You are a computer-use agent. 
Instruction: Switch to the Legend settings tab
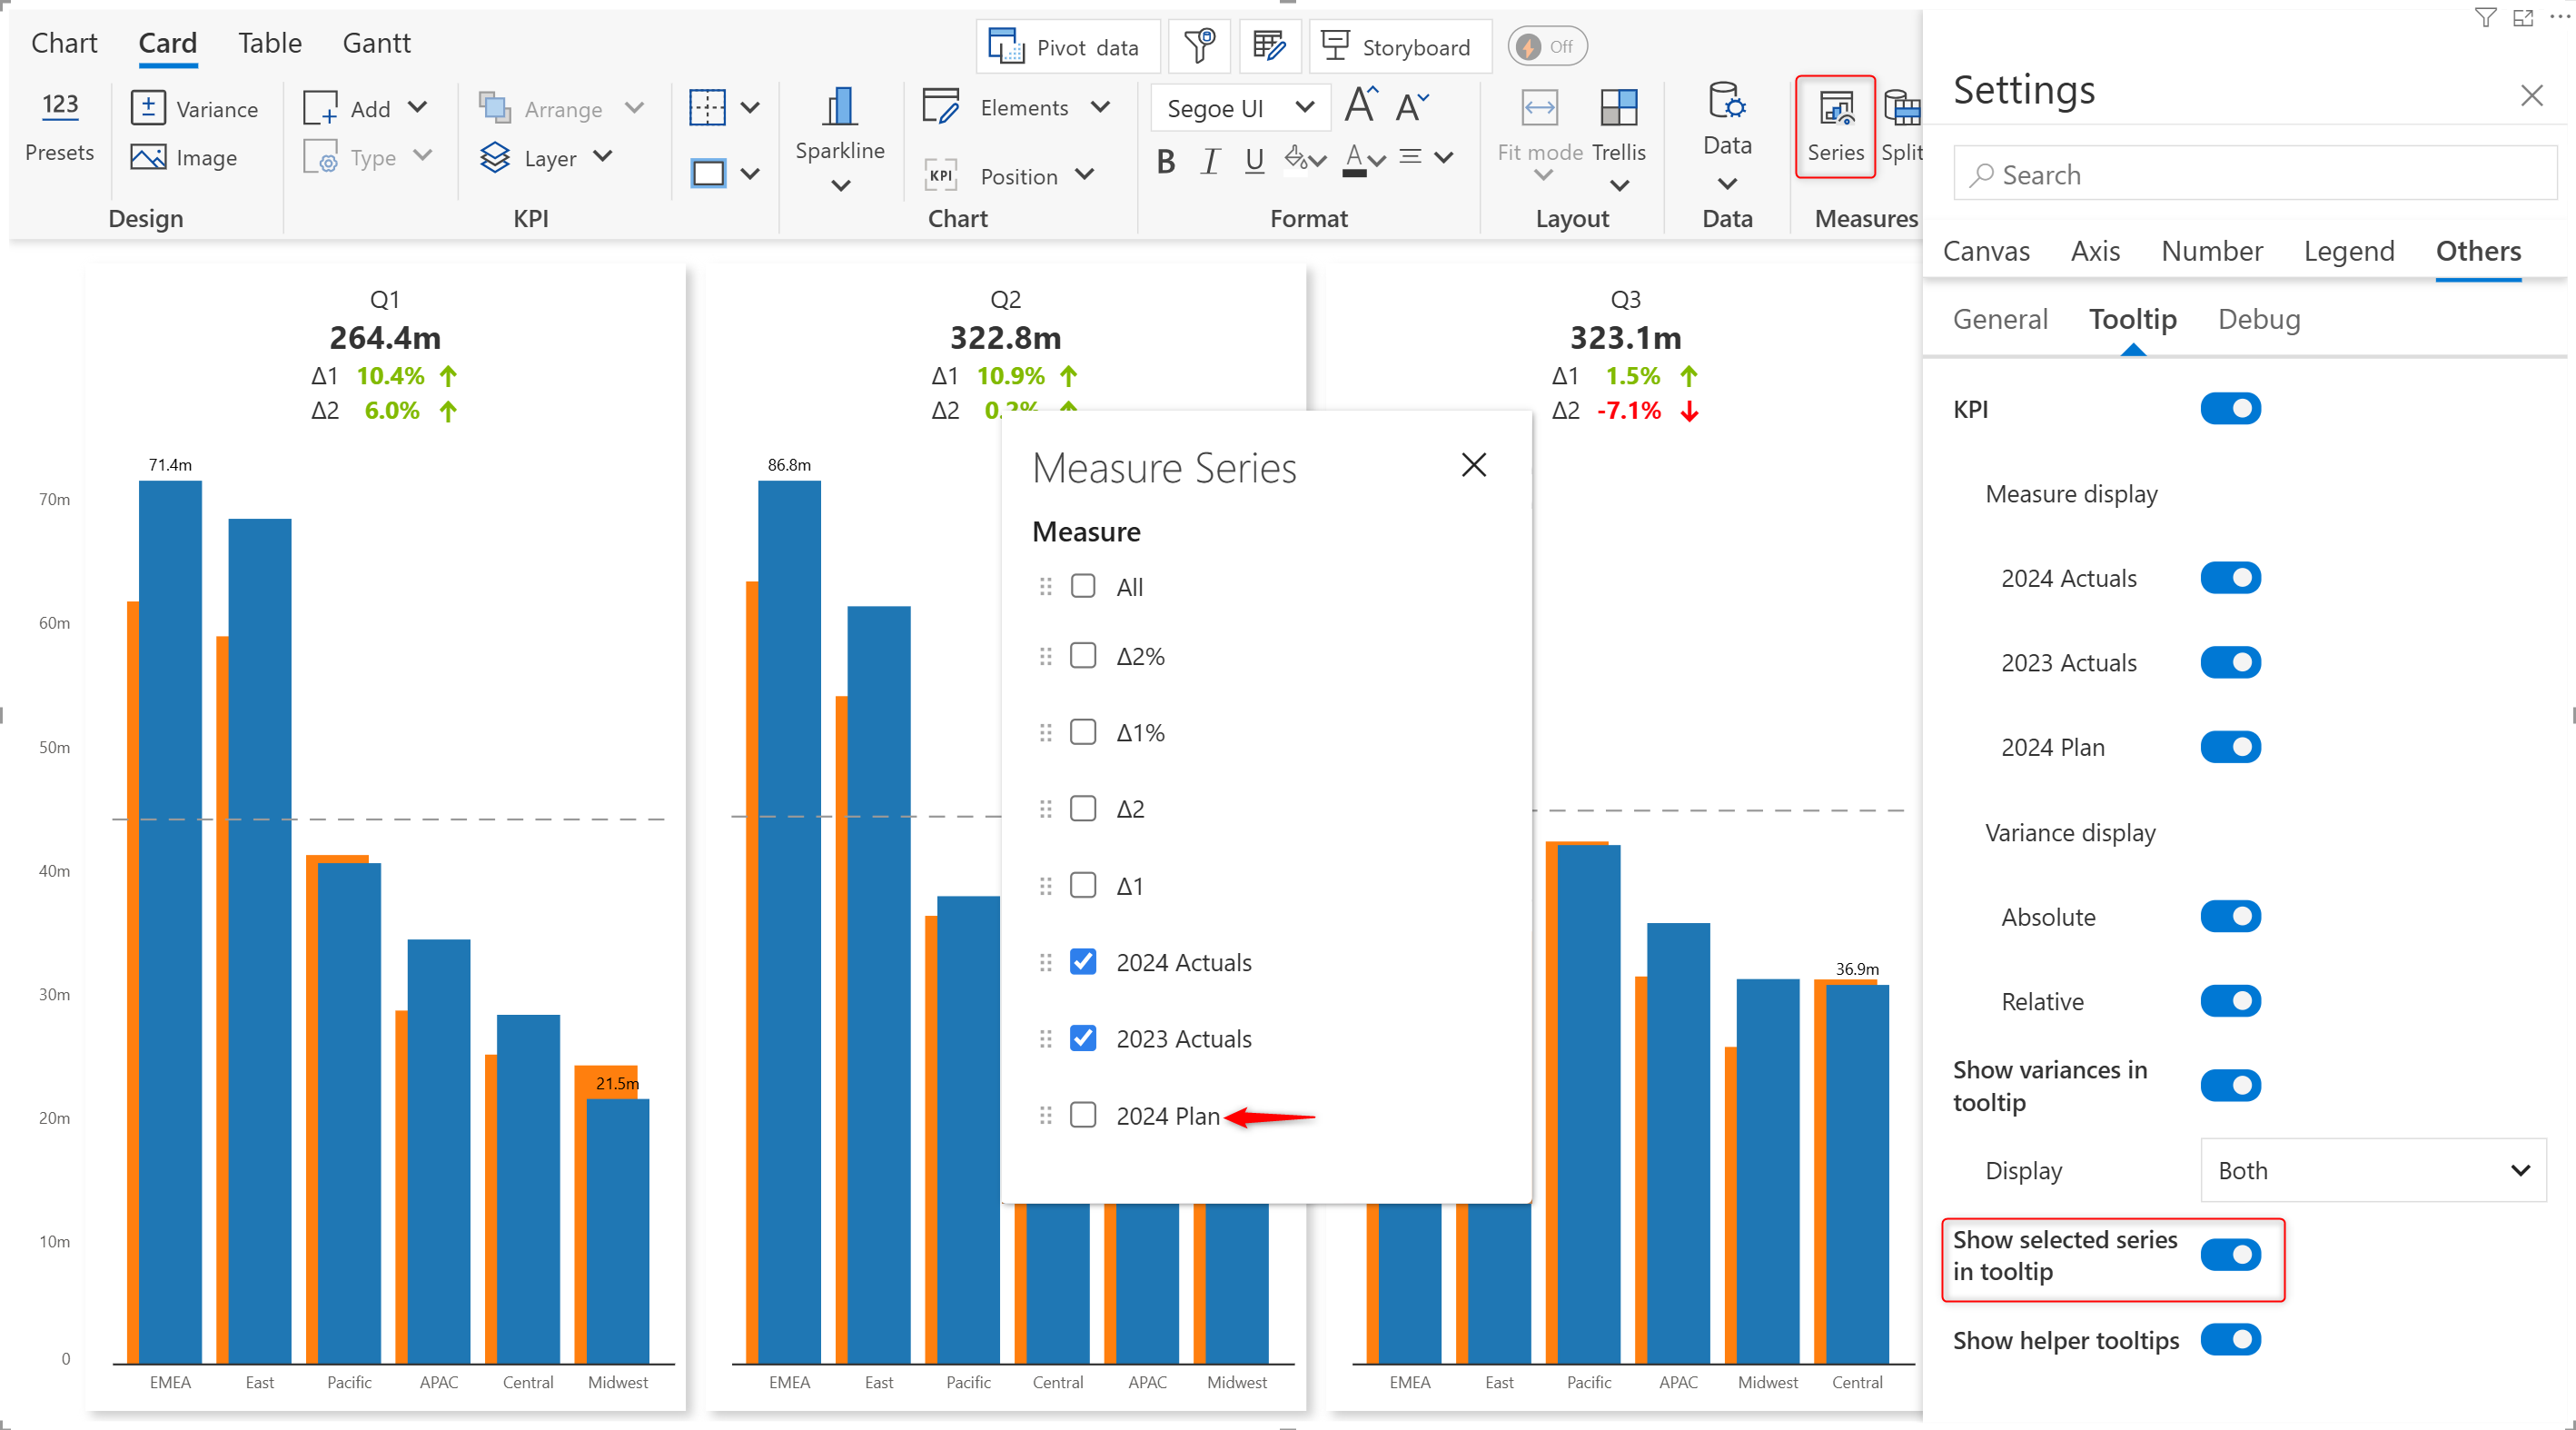2348,251
